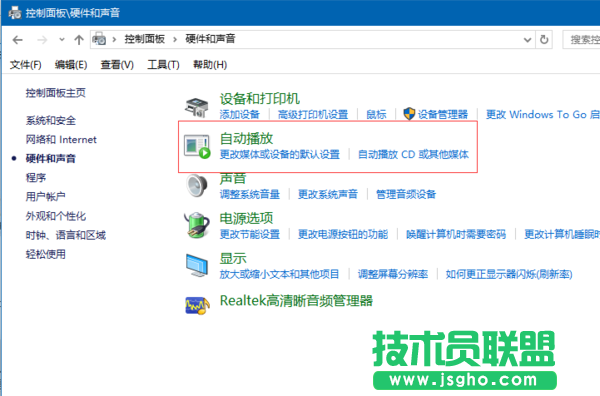Click 更改媒体或设备的默认设置 link
This screenshot has width=600, height=396.
click(x=280, y=154)
